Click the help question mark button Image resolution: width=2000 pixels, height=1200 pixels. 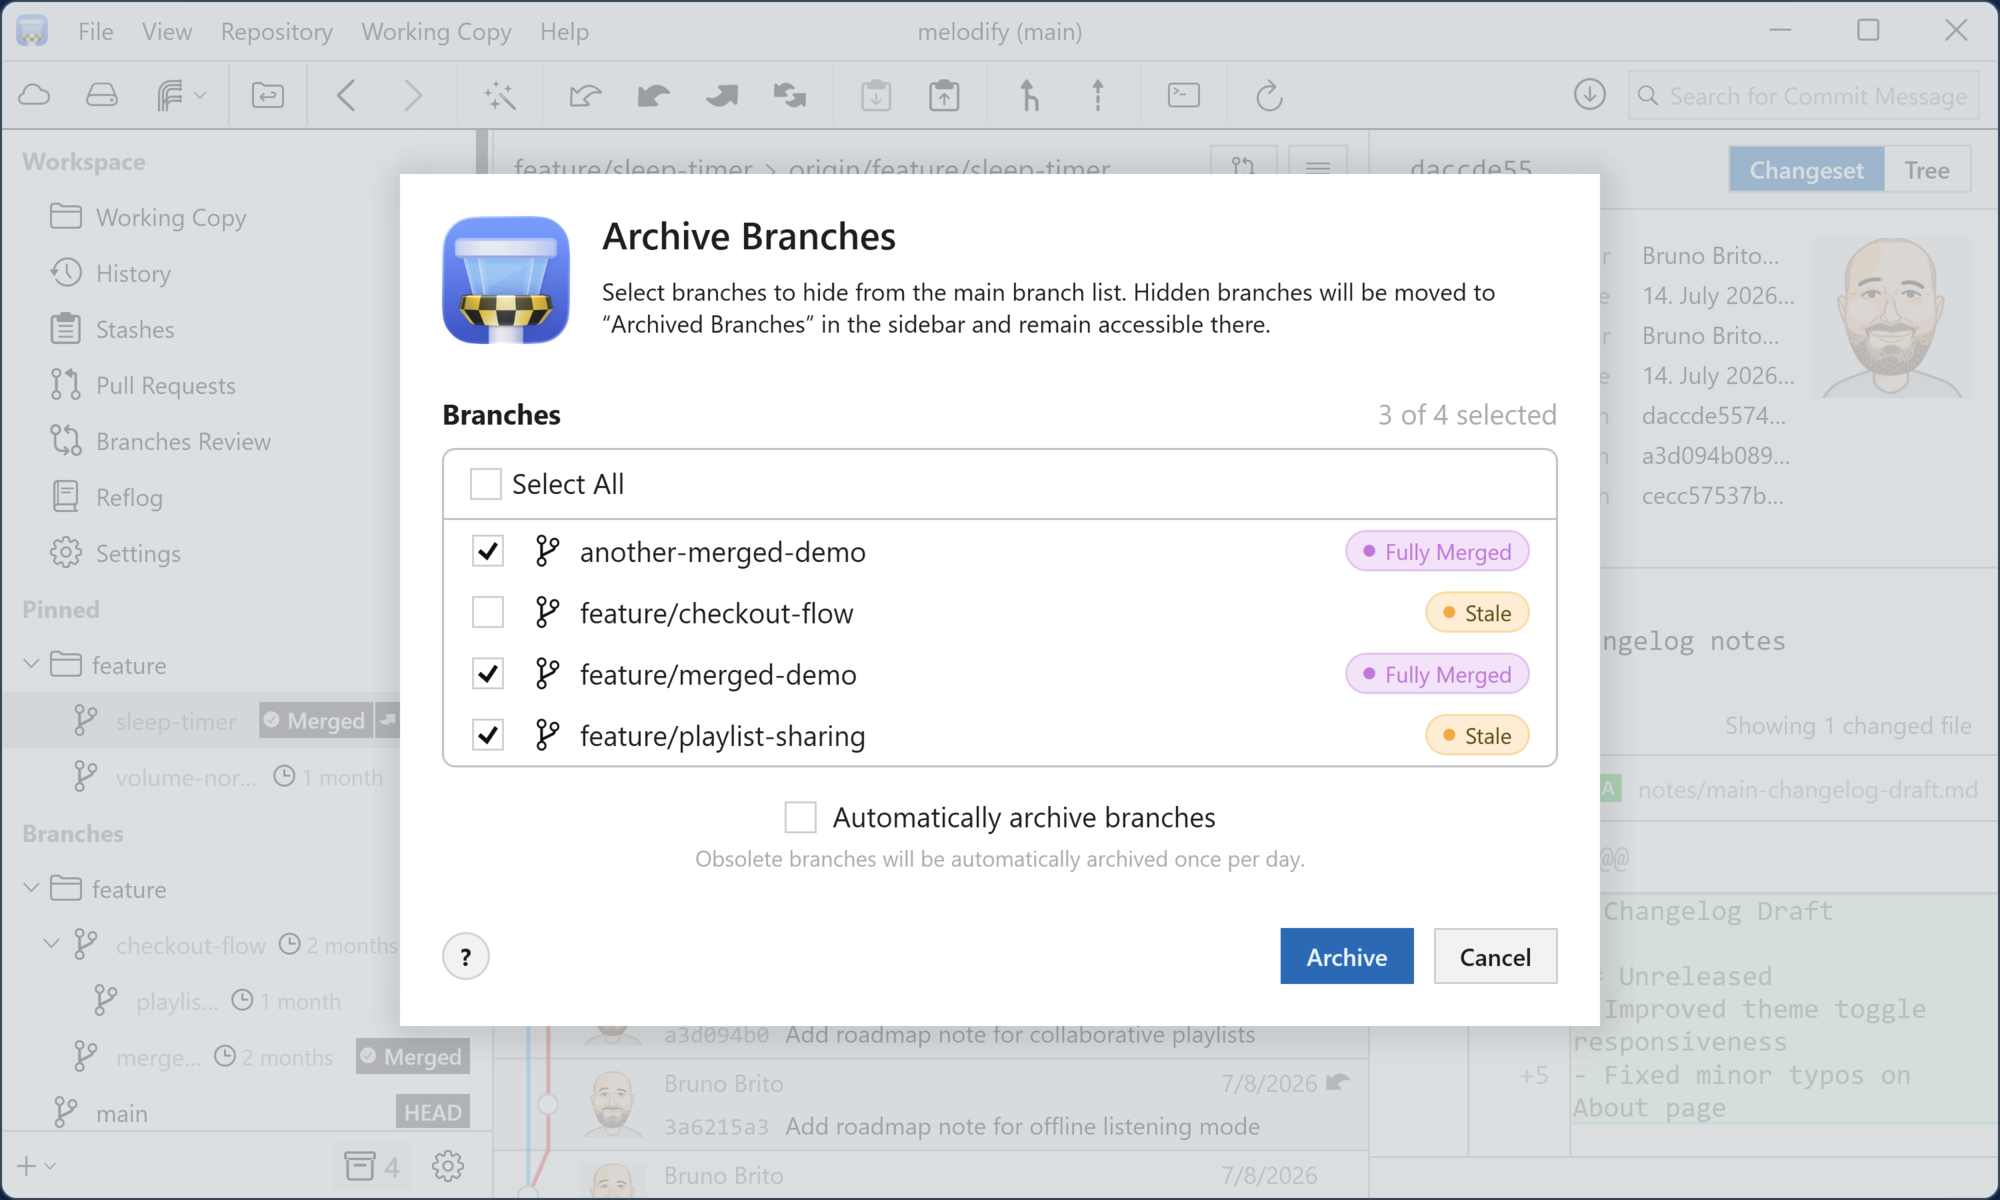point(466,957)
